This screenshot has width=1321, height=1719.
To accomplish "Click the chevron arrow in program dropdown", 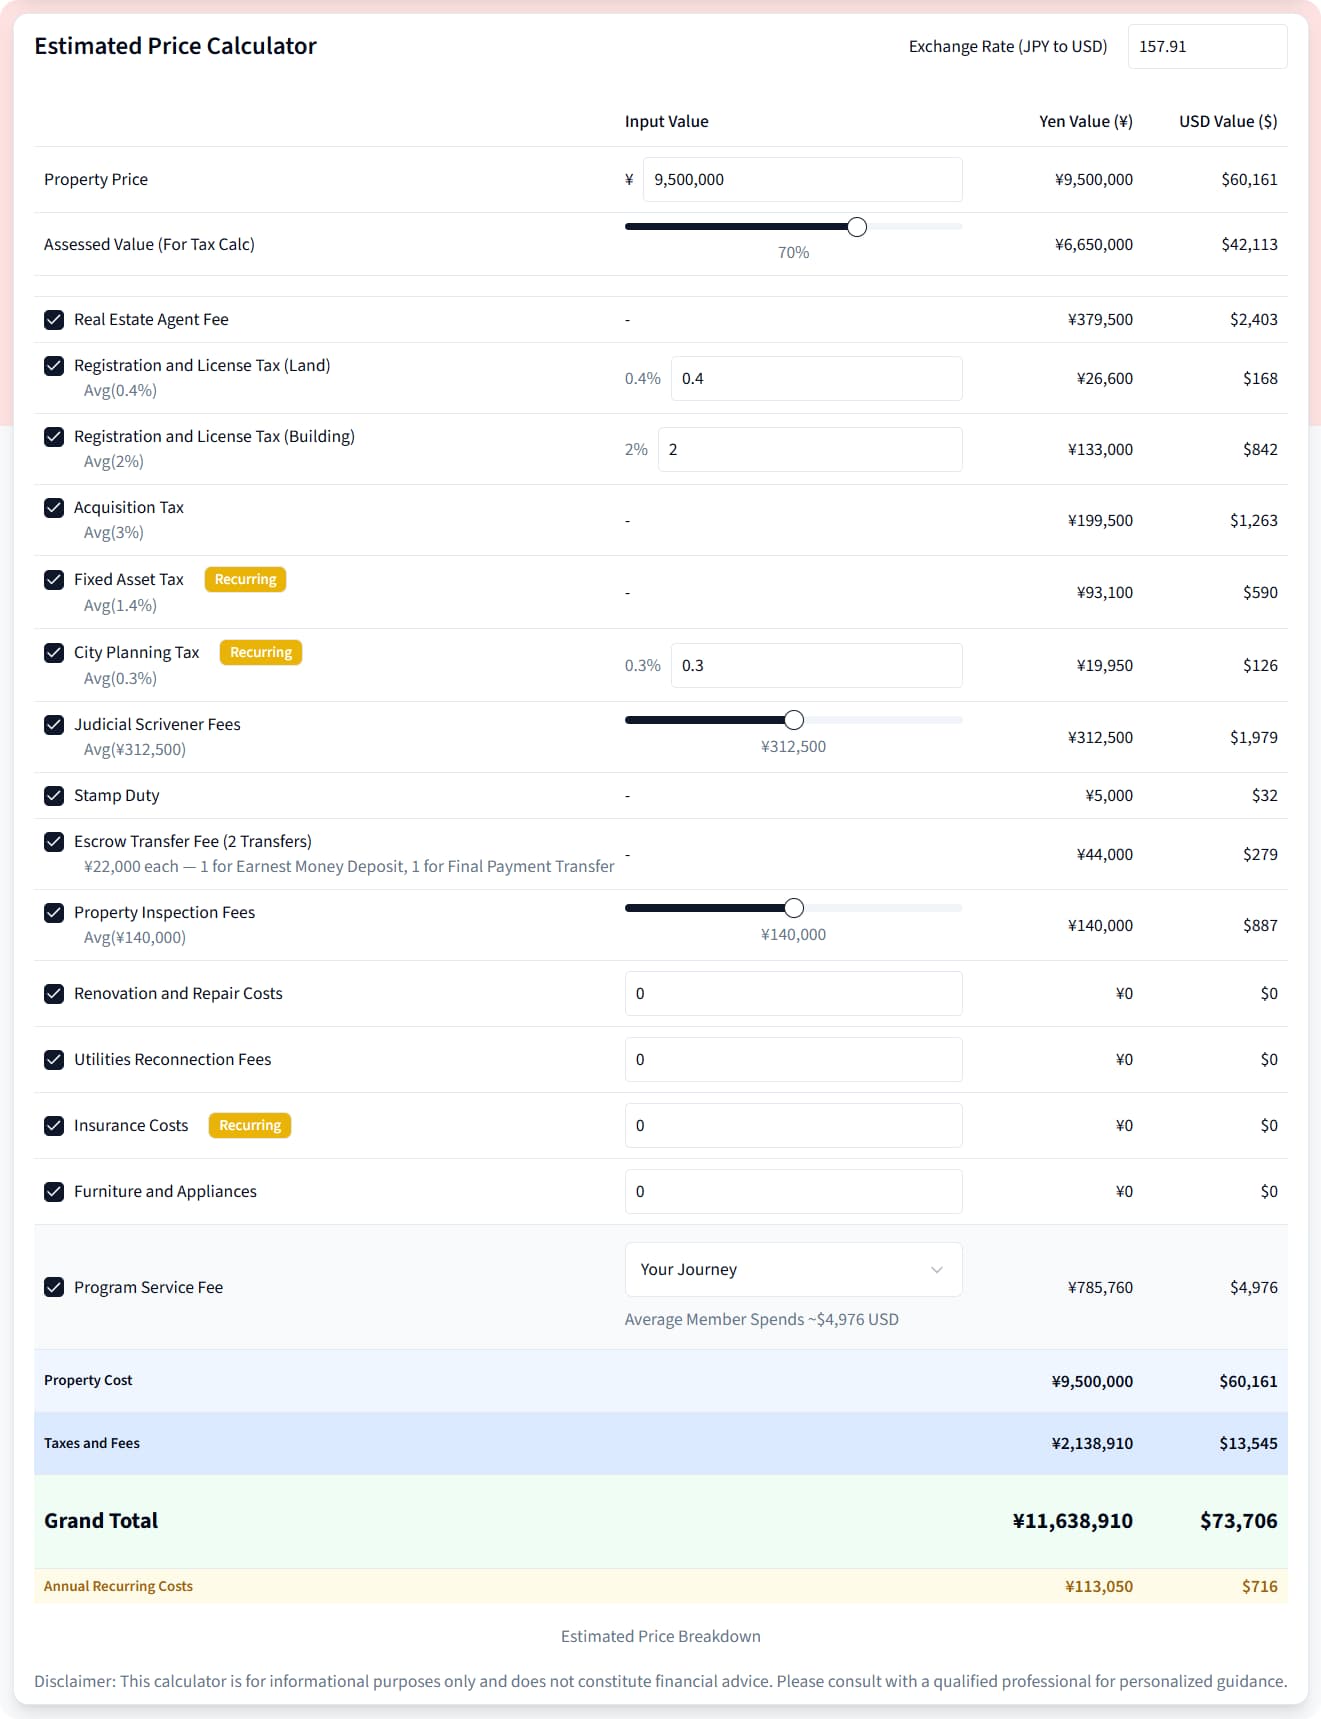I will tap(937, 1270).
